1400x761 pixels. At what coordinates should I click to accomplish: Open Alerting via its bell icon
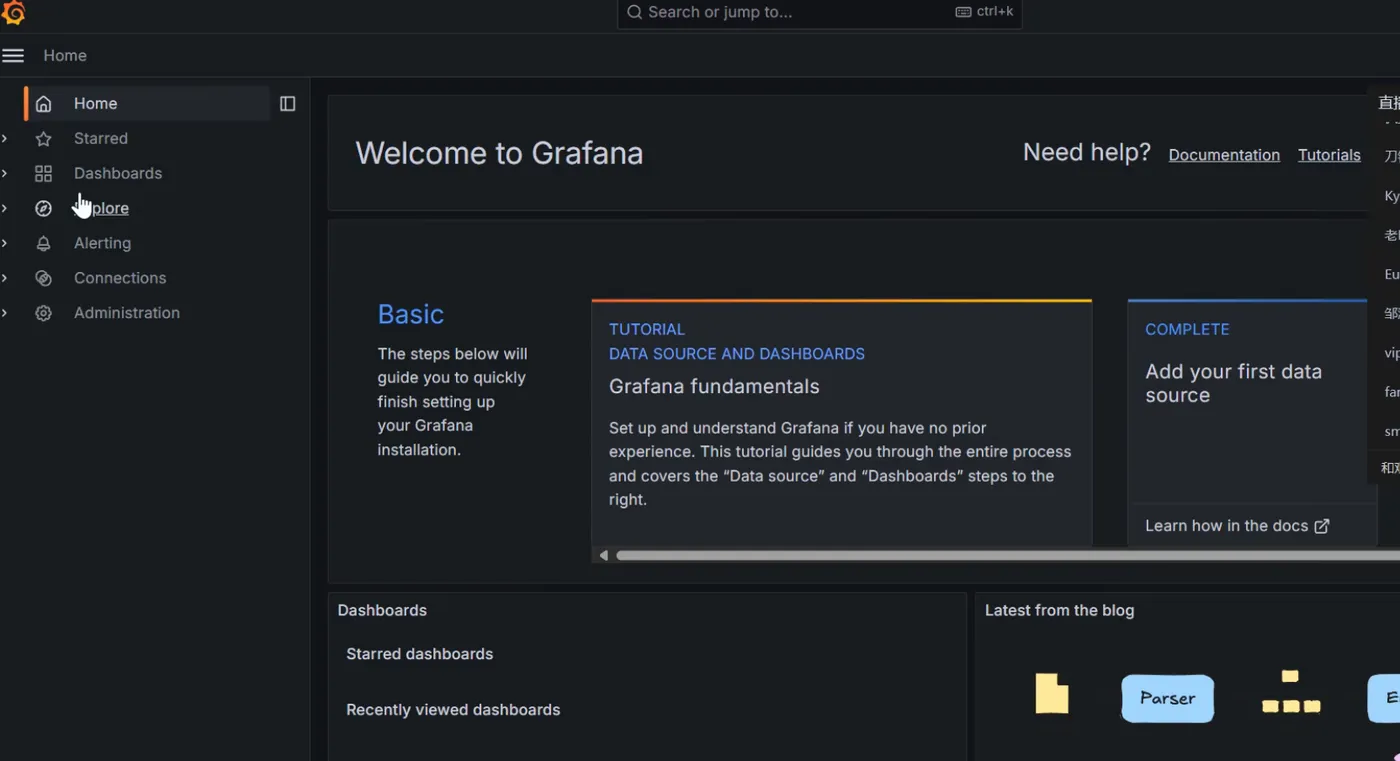click(x=43, y=244)
